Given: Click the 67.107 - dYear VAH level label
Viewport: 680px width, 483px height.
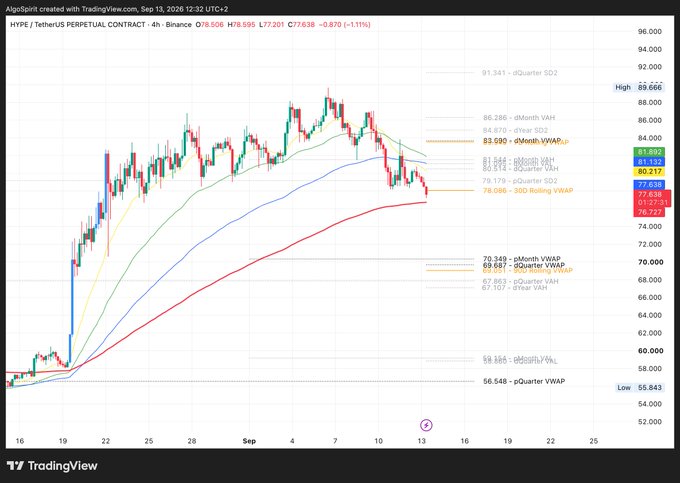Looking at the screenshot, I should [x=514, y=287].
